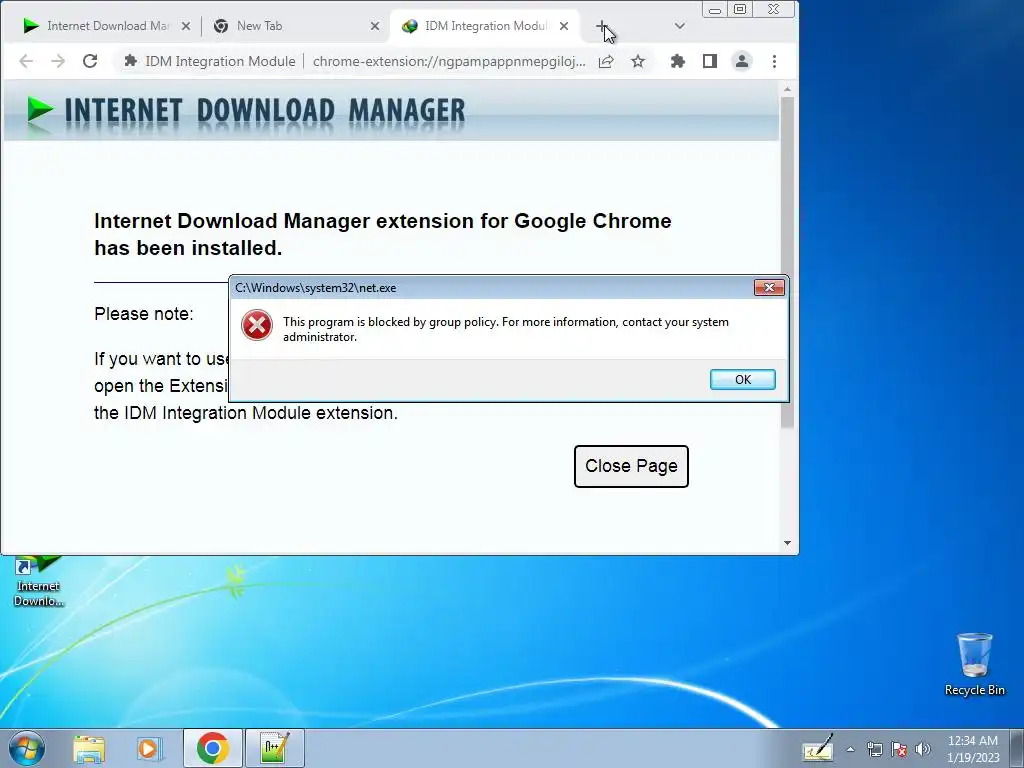The image size is (1024, 768).
Task: Click the extension puzzle icon in address bar
Action: pyautogui.click(x=131, y=61)
